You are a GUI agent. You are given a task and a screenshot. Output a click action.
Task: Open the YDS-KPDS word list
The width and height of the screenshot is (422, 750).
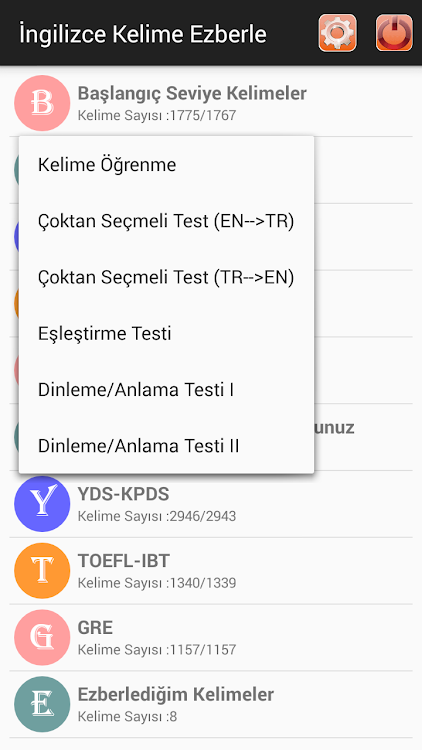pyautogui.click(x=211, y=504)
